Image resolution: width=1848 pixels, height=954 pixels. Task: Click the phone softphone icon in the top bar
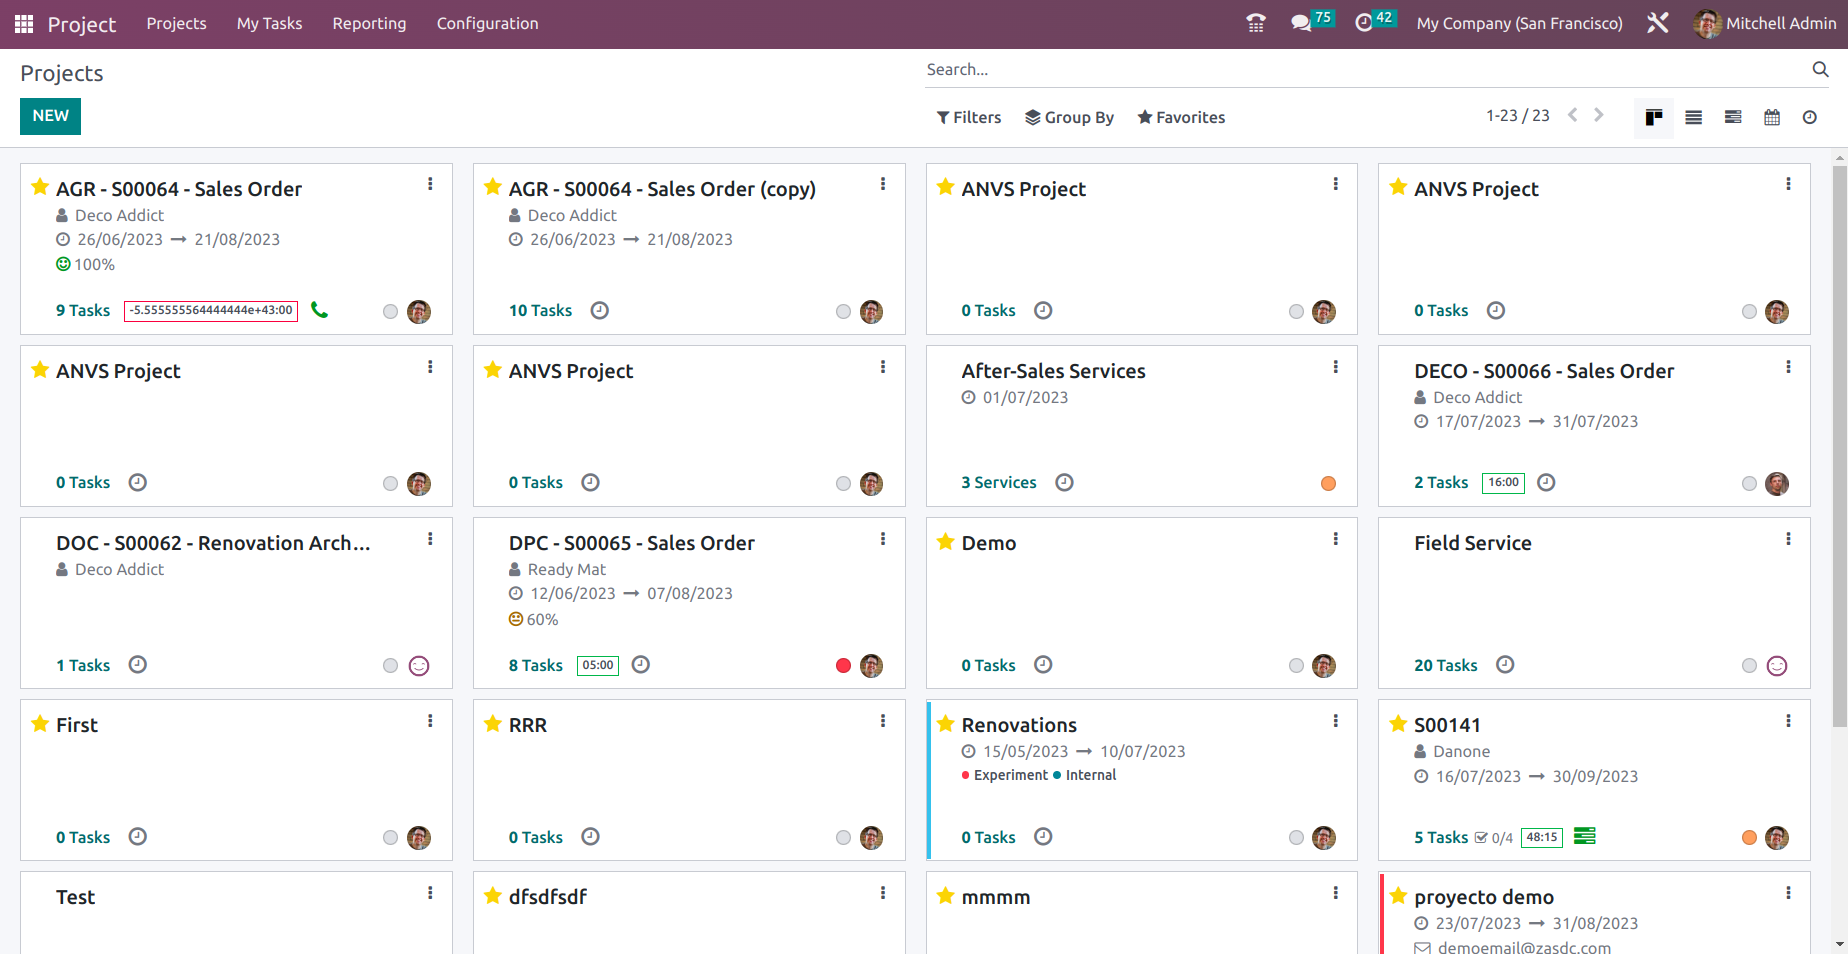point(1256,22)
